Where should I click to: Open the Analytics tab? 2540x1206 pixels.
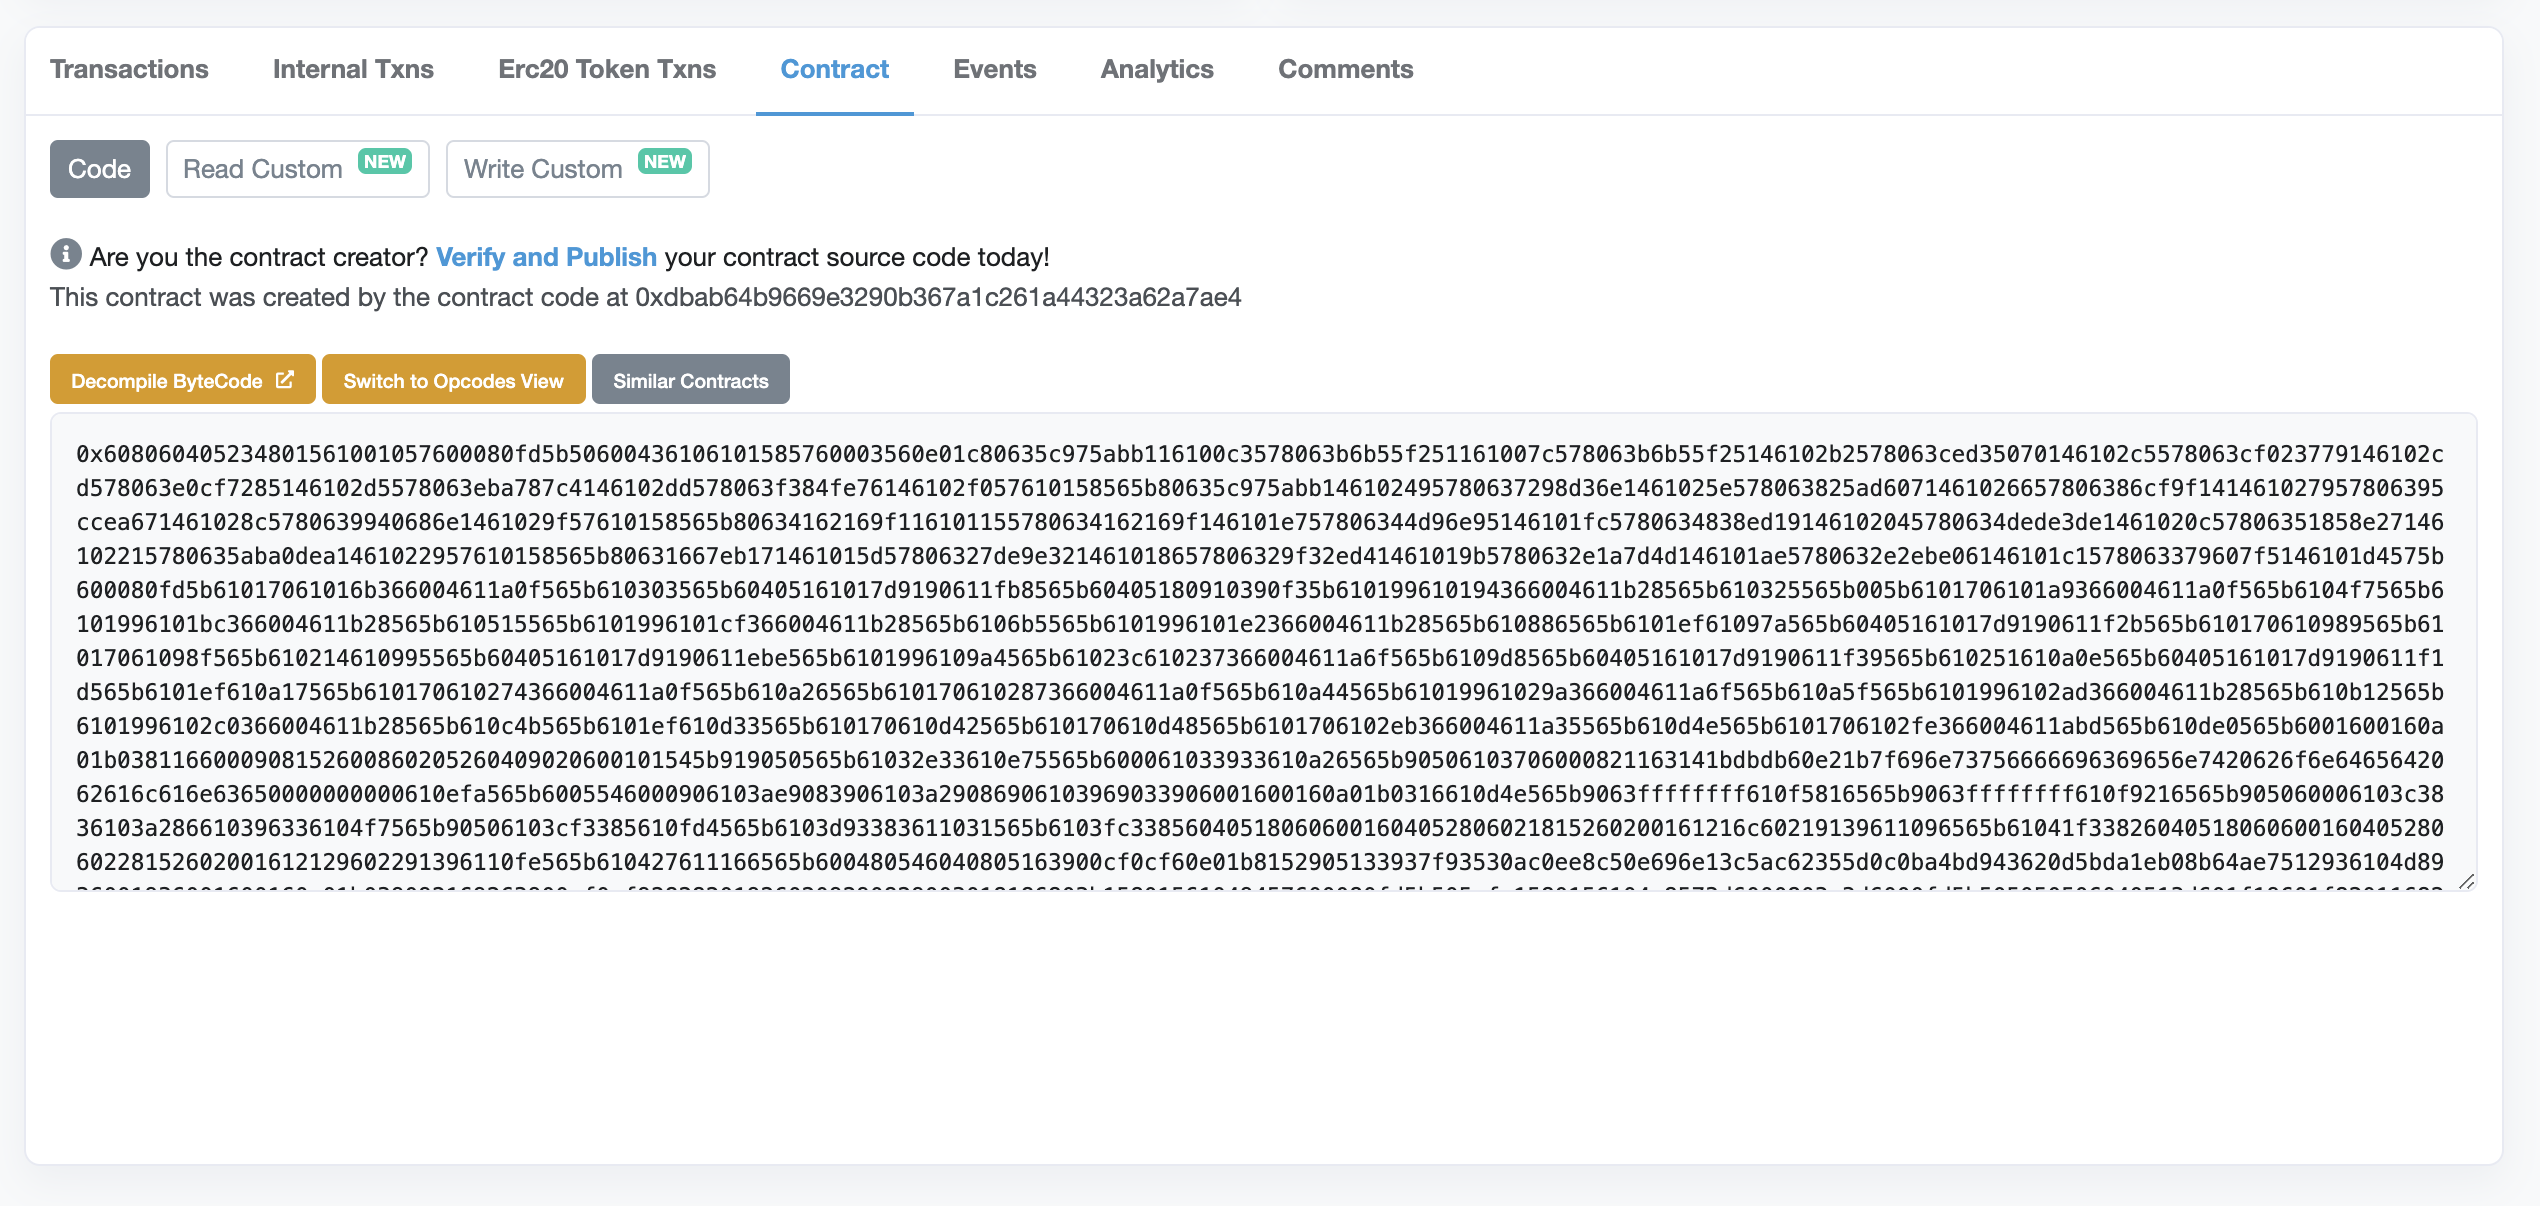(x=1157, y=69)
